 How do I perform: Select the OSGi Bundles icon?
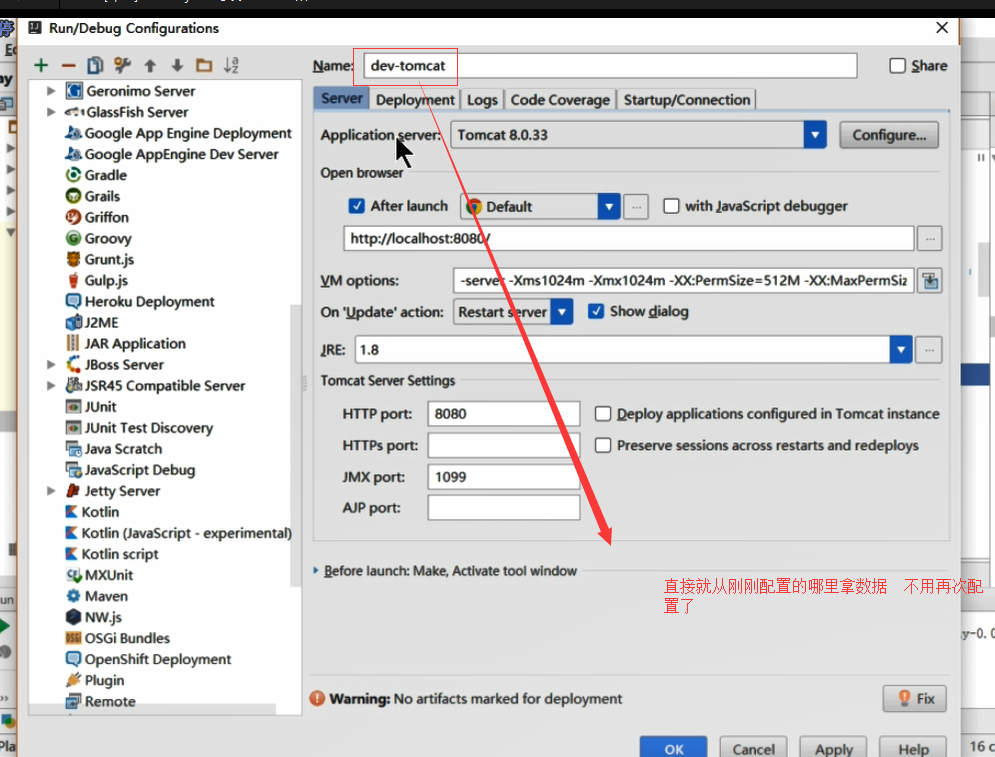[74, 638]
